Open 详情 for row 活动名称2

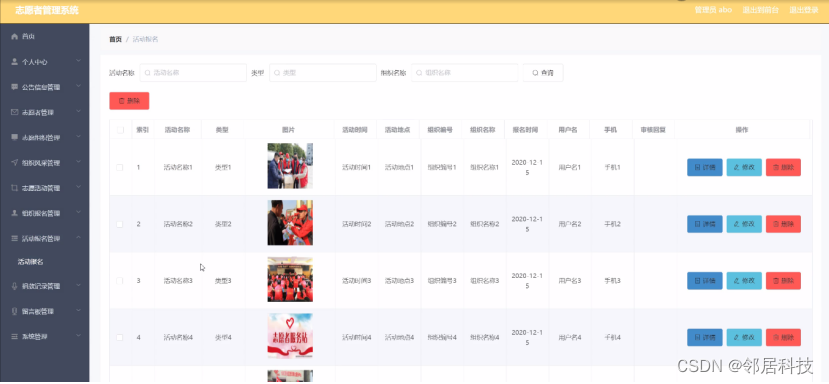705,224
